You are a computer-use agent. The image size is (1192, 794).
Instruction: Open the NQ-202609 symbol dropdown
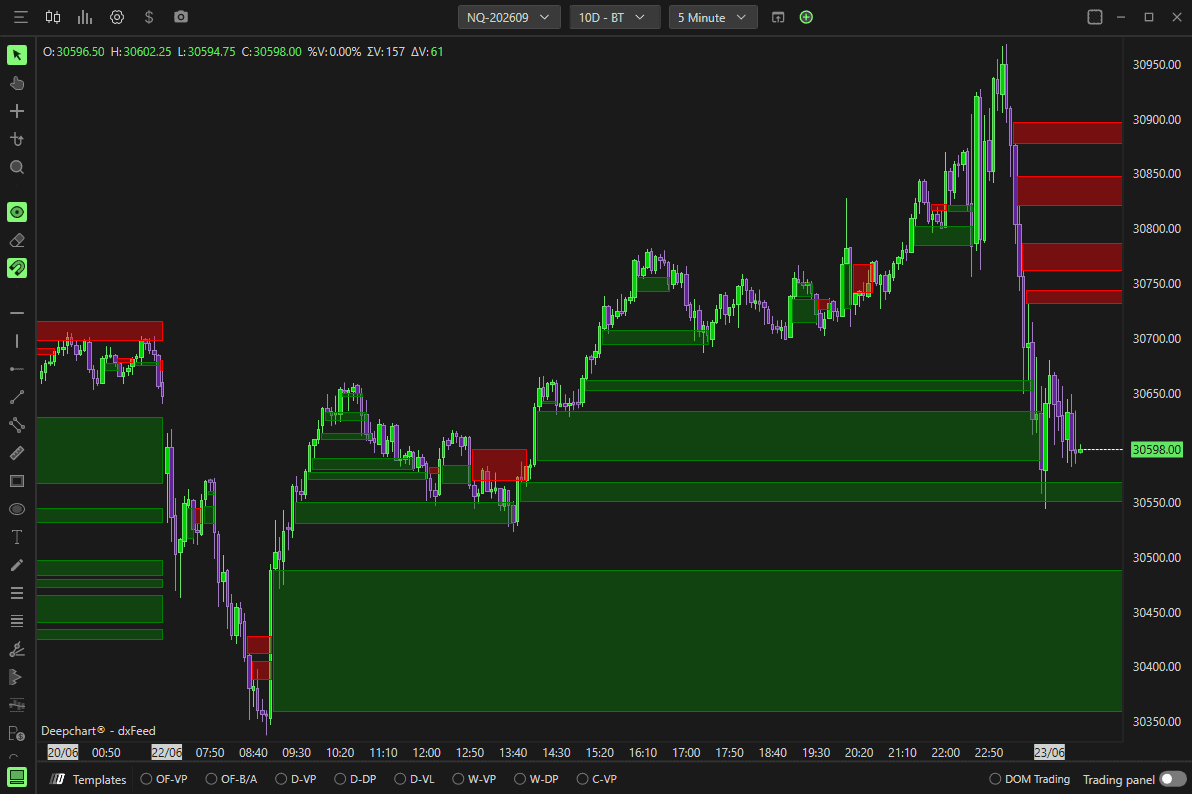pos(509,17)
